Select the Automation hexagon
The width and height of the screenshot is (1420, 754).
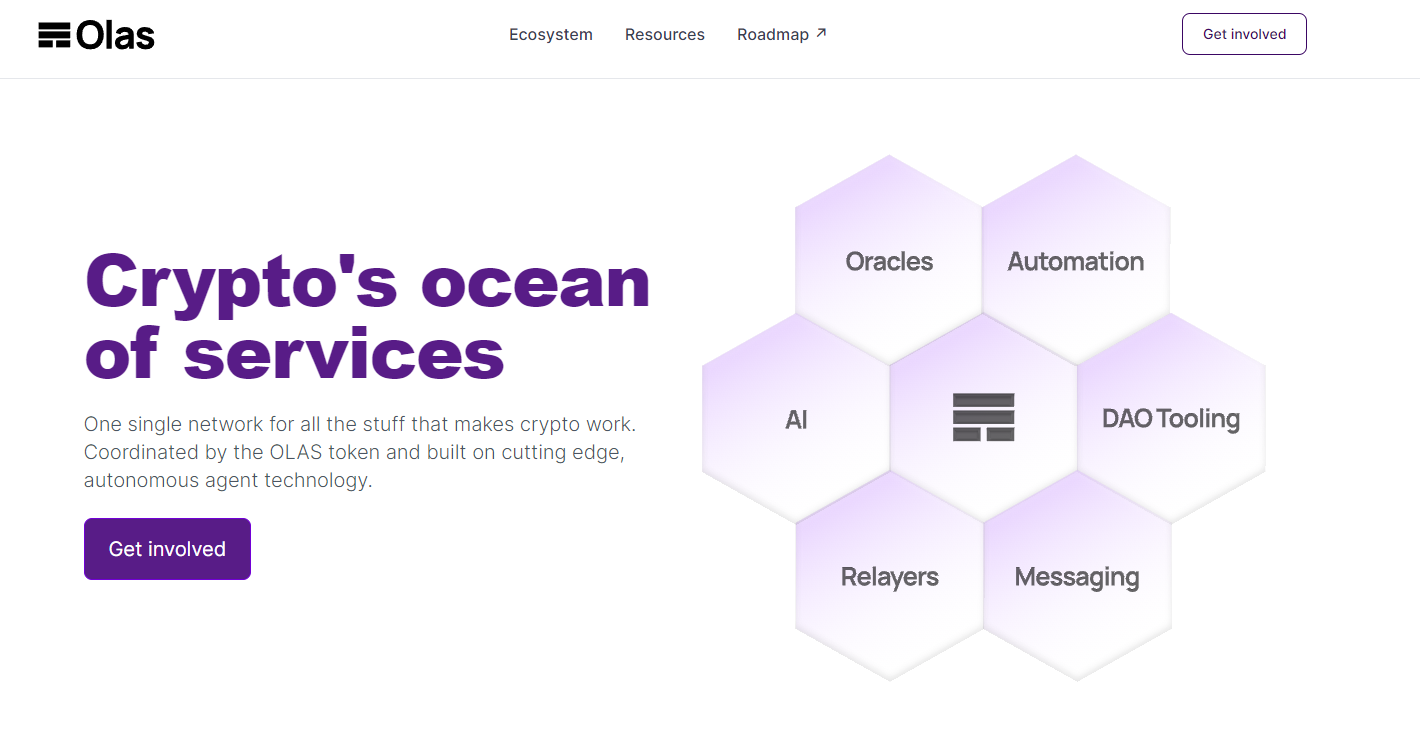(x=1076, y=260)
